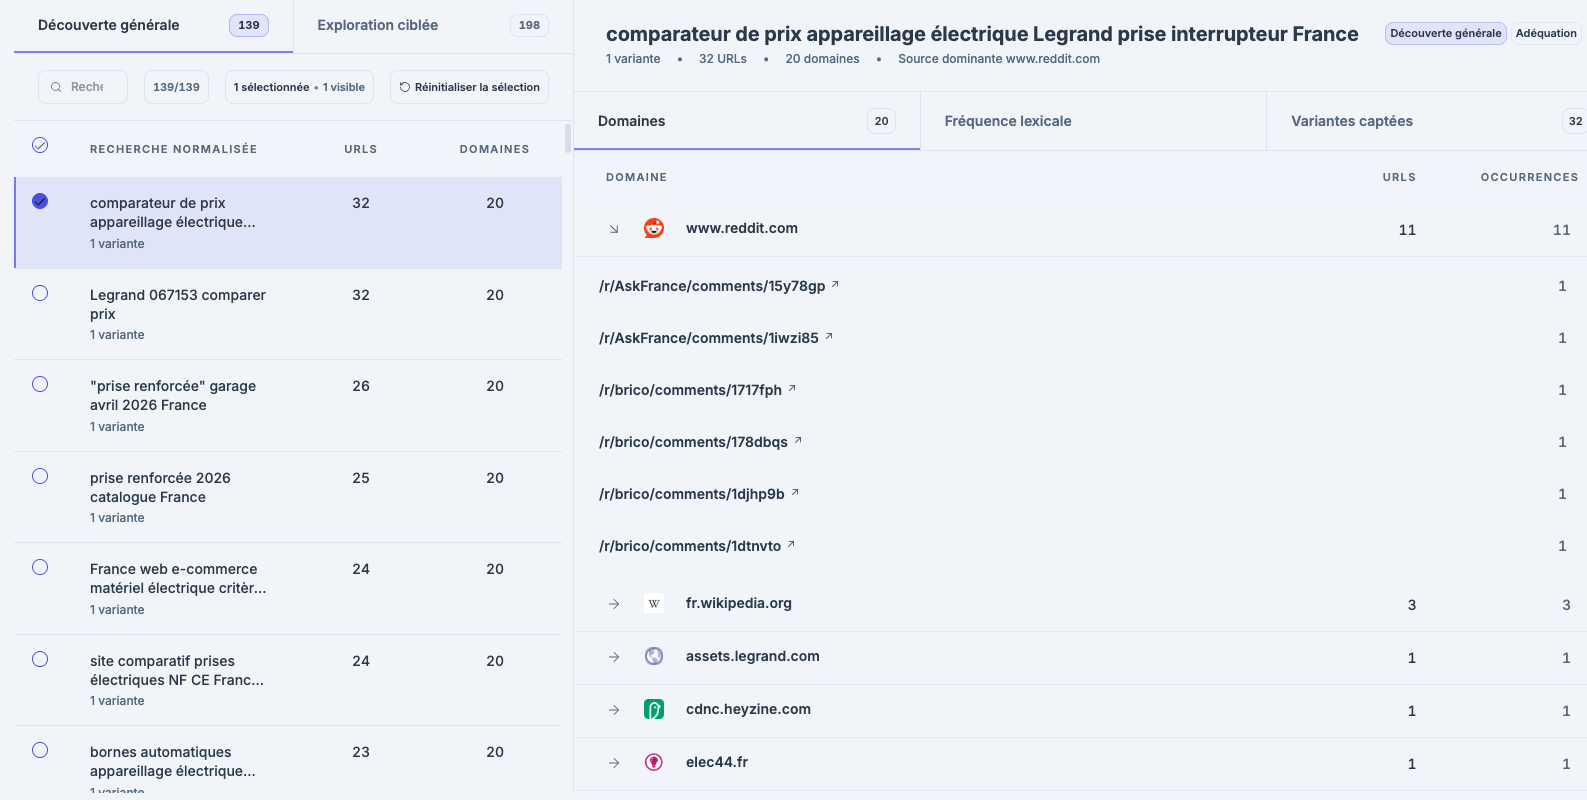Screen dimensions: 1587x800
Task: Click the www.reddit.com domain name
Action: pos(742,228)
